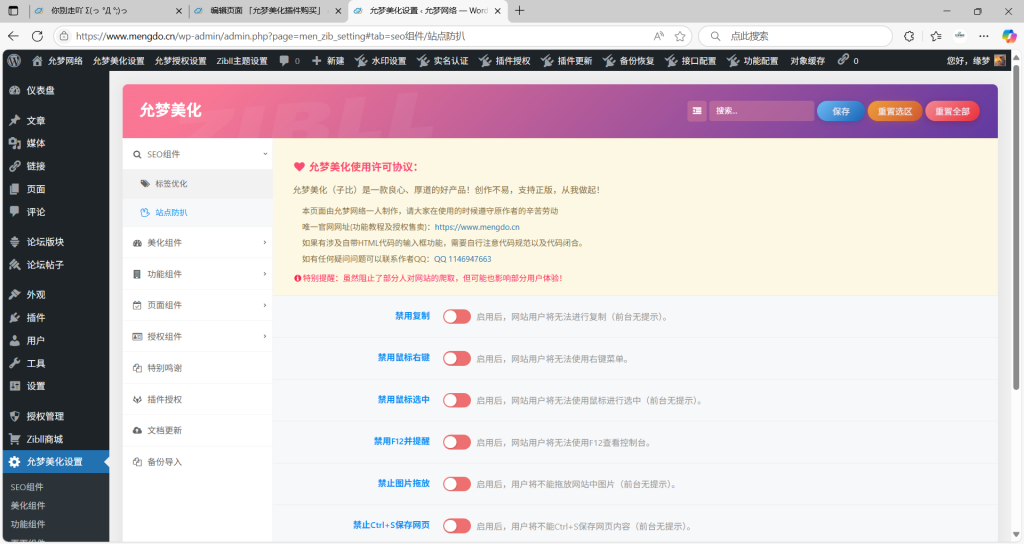Image resolution: width=1024 pixels, height=544 pixels.
Task: Click the 点此搜索 browser search box
Action: click(795, 37)
